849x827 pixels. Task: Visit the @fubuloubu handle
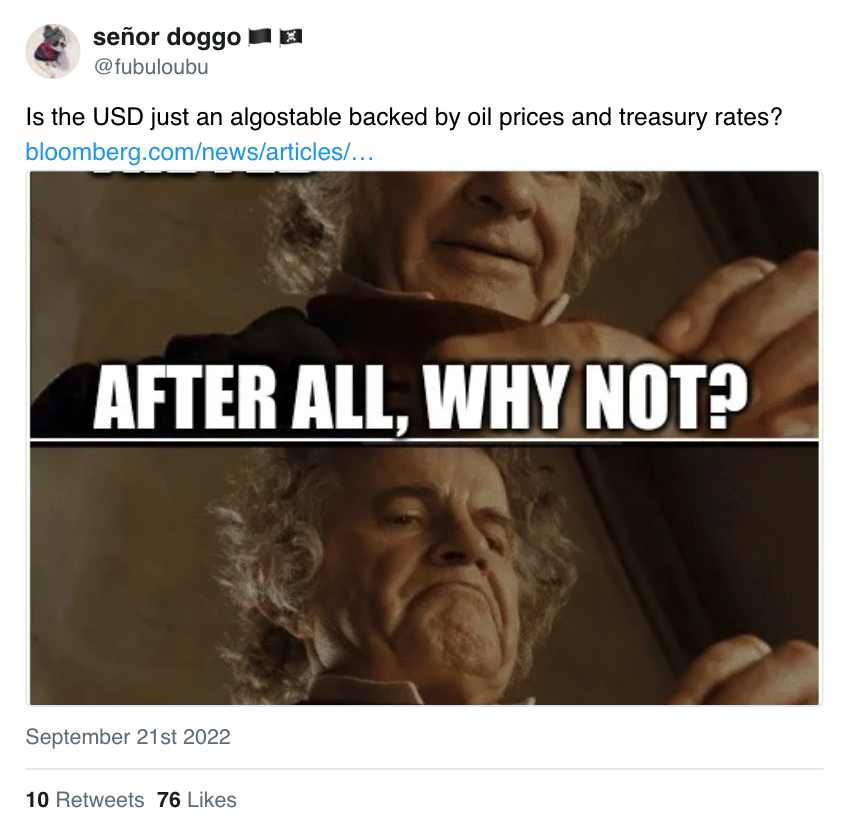pos(151,67)
